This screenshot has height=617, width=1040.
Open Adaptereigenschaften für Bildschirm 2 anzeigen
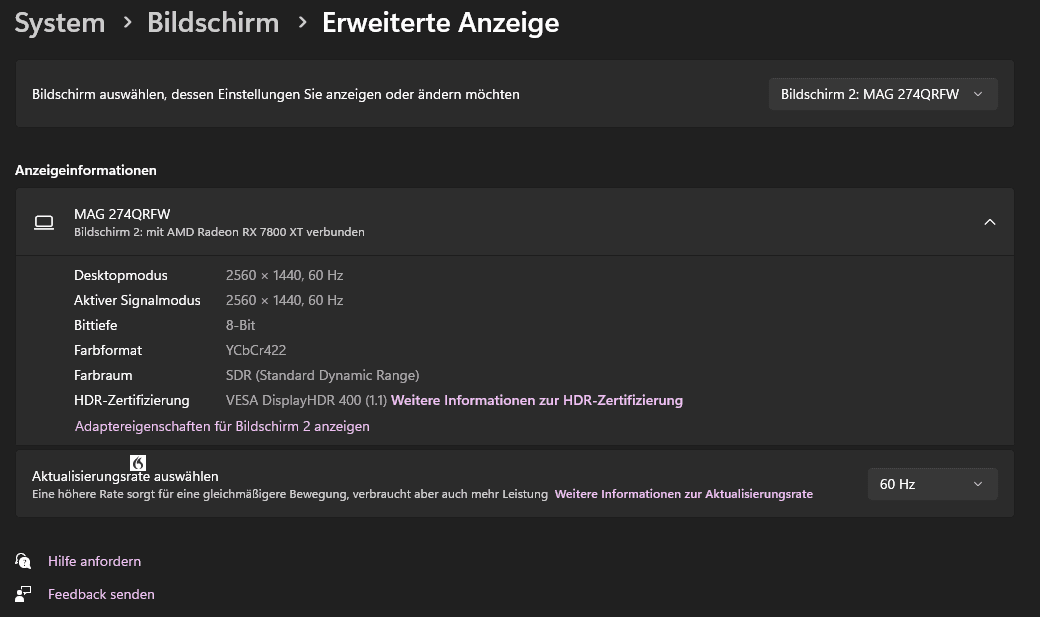tap(222, 426)
